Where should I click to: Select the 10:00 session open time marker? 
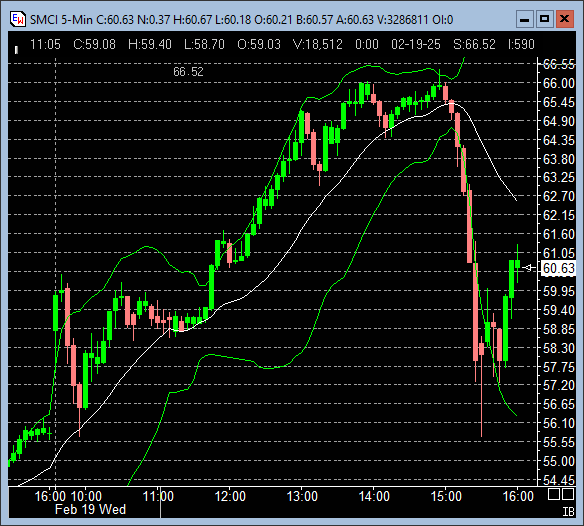(86, 496)
